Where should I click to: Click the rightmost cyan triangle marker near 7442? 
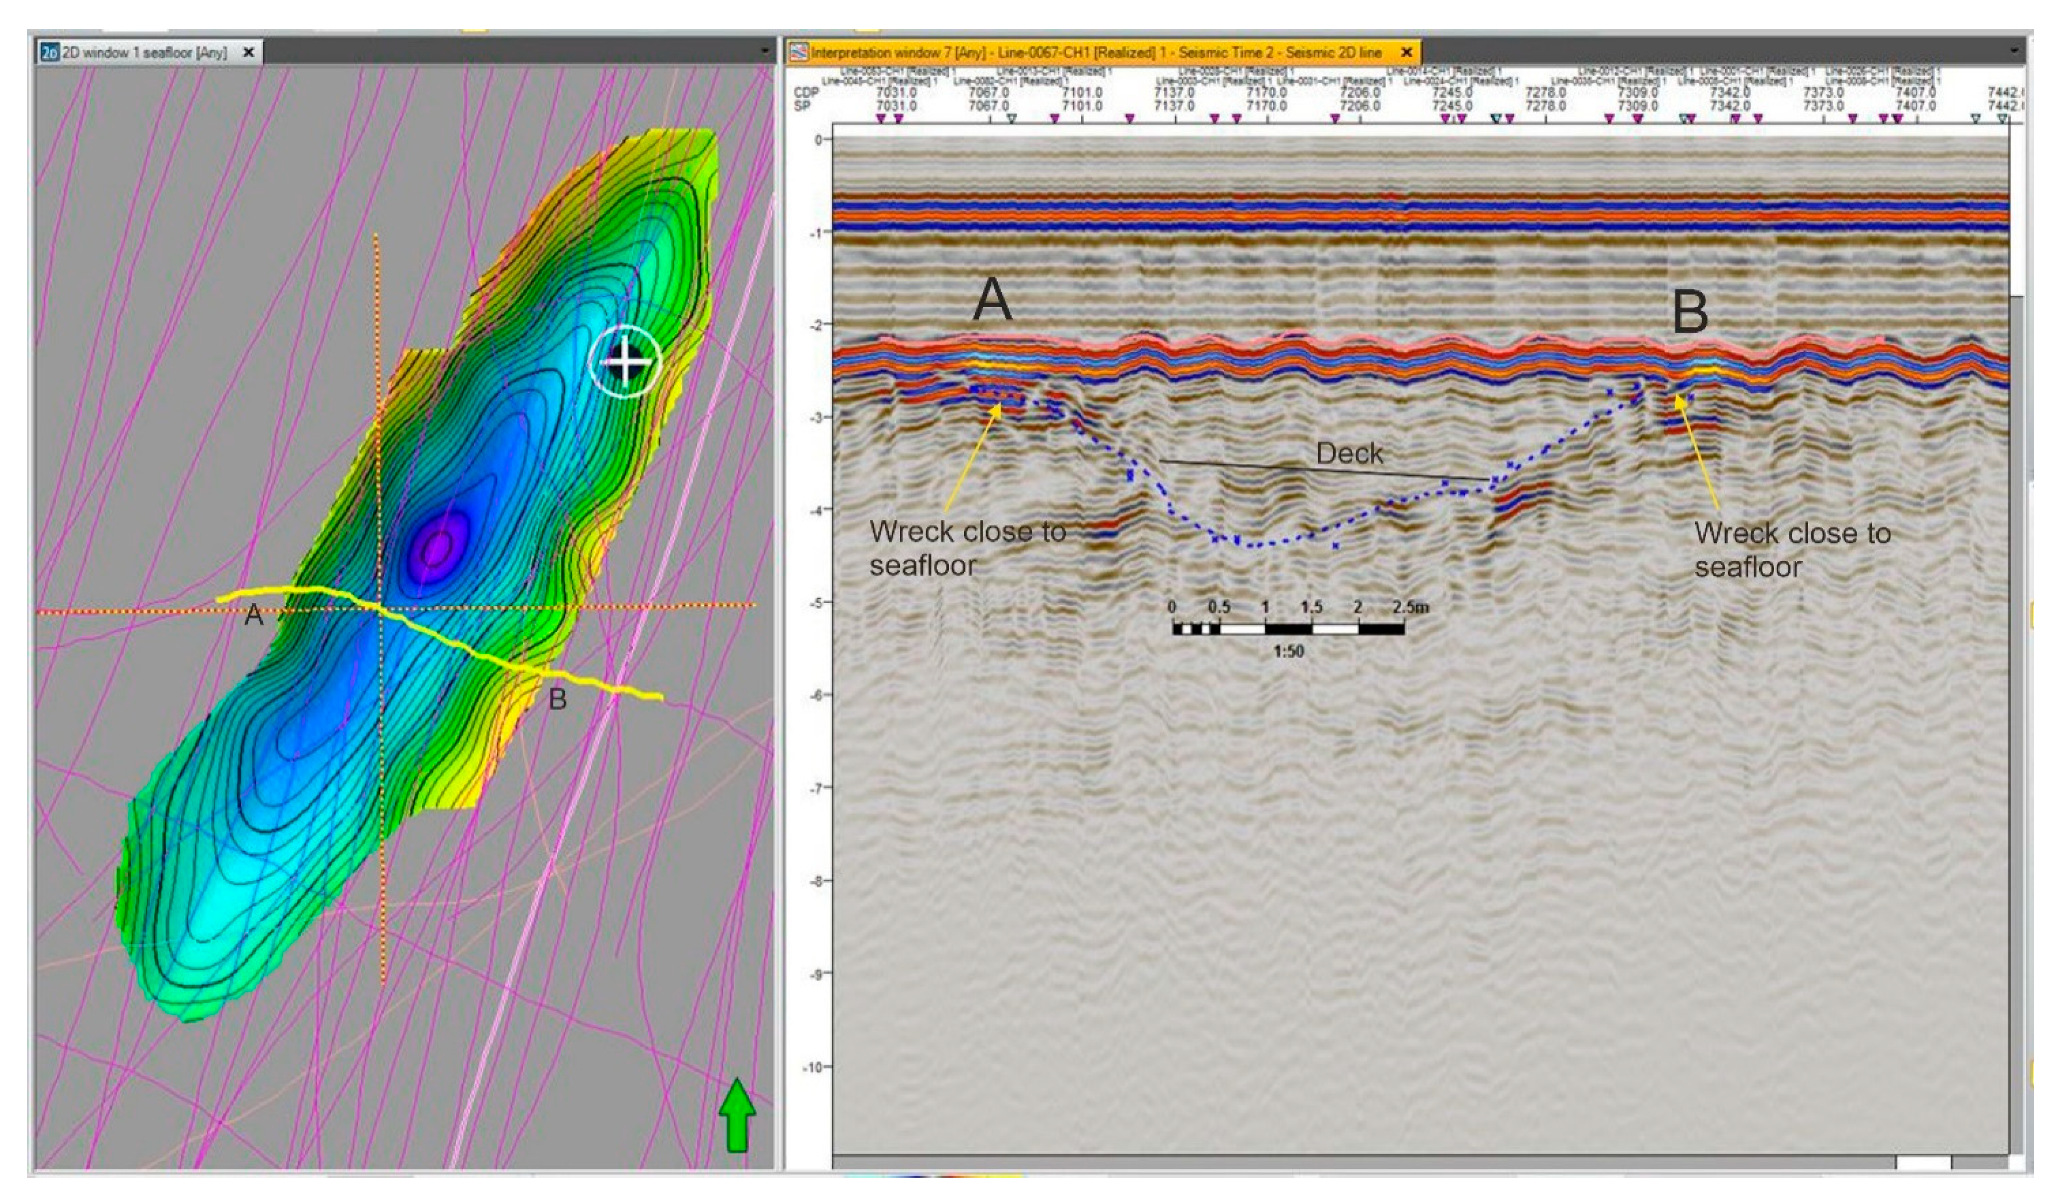[2002, 119]
